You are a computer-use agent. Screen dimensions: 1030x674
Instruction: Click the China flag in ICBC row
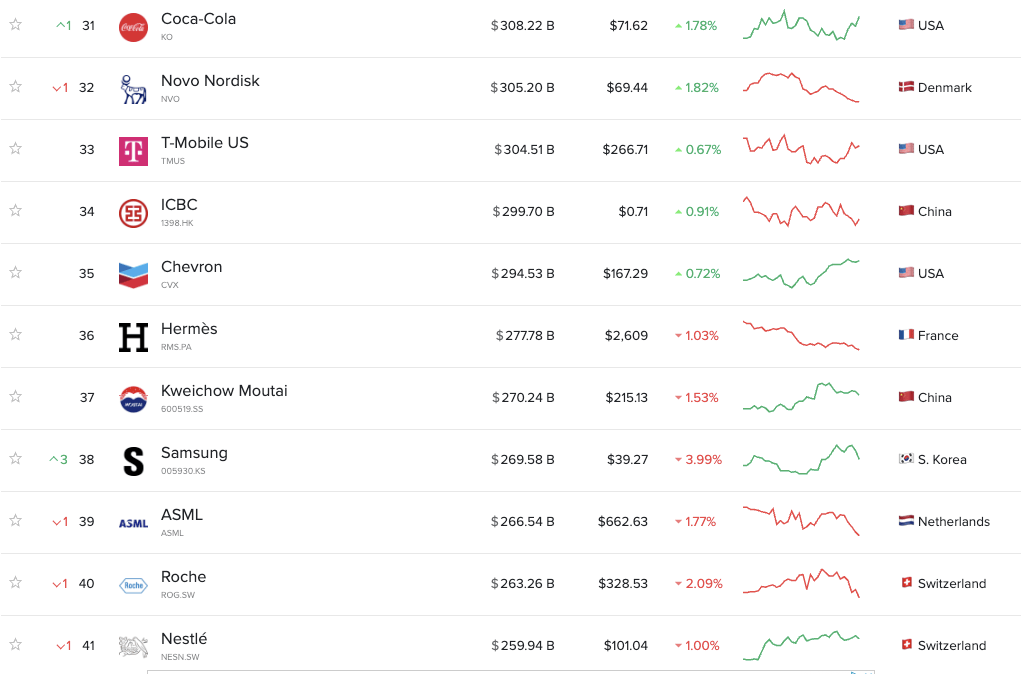click(906, 211)
